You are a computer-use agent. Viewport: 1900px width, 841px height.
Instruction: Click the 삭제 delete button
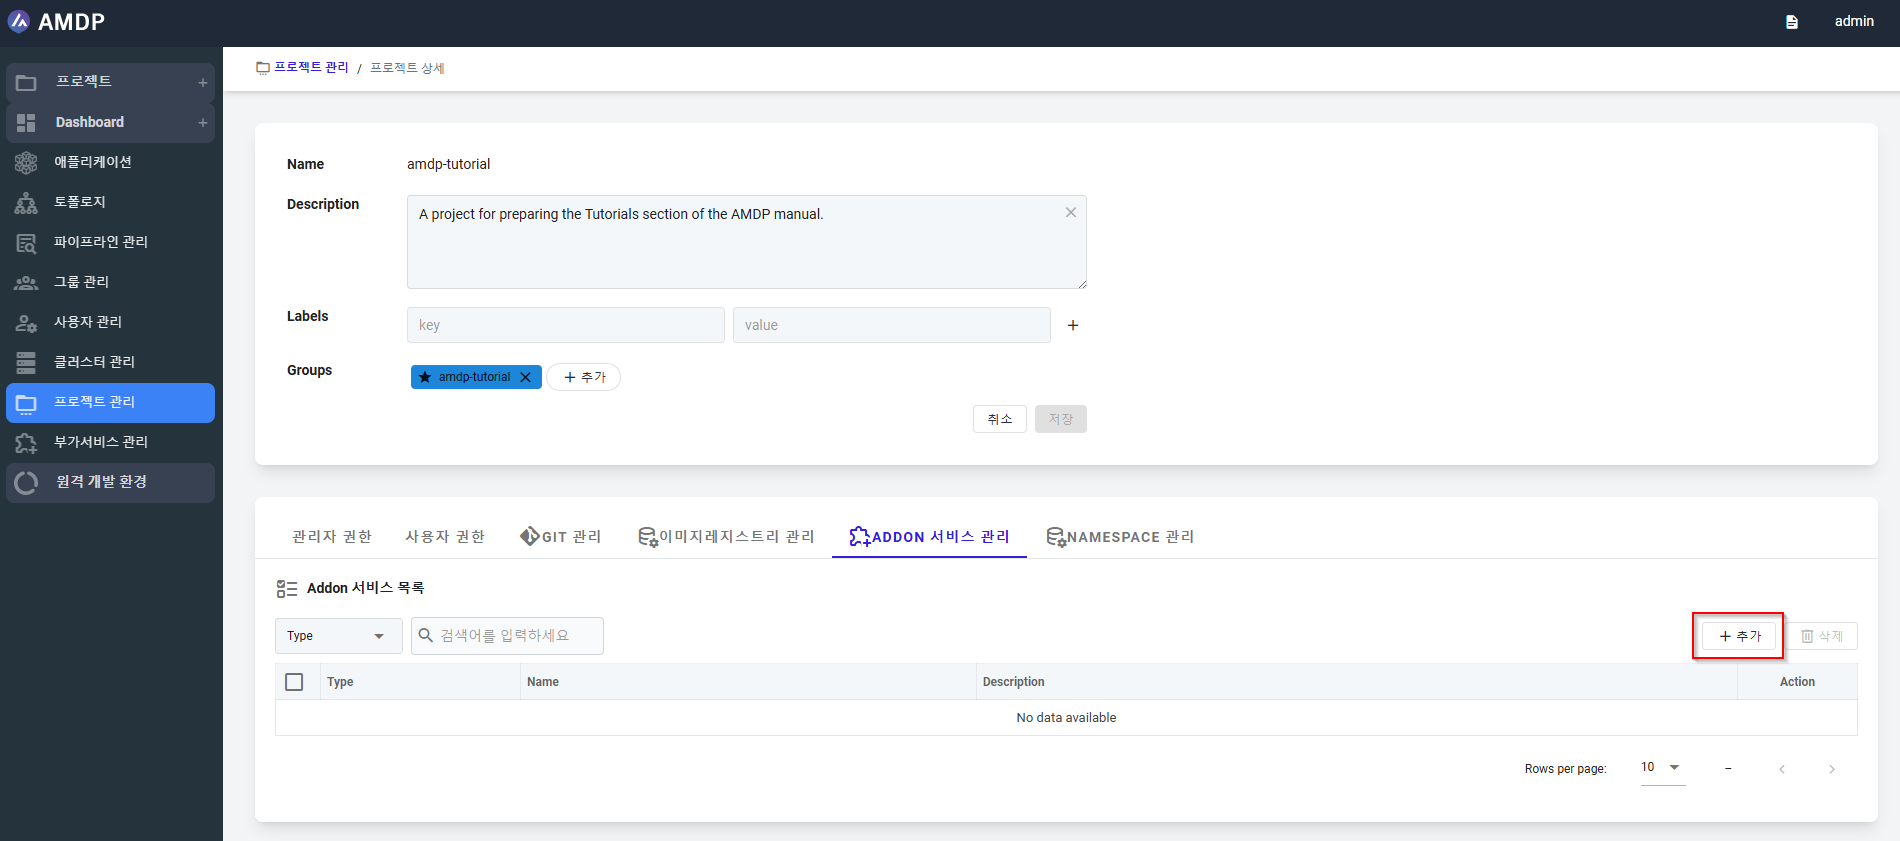[x=1822, y=636]
